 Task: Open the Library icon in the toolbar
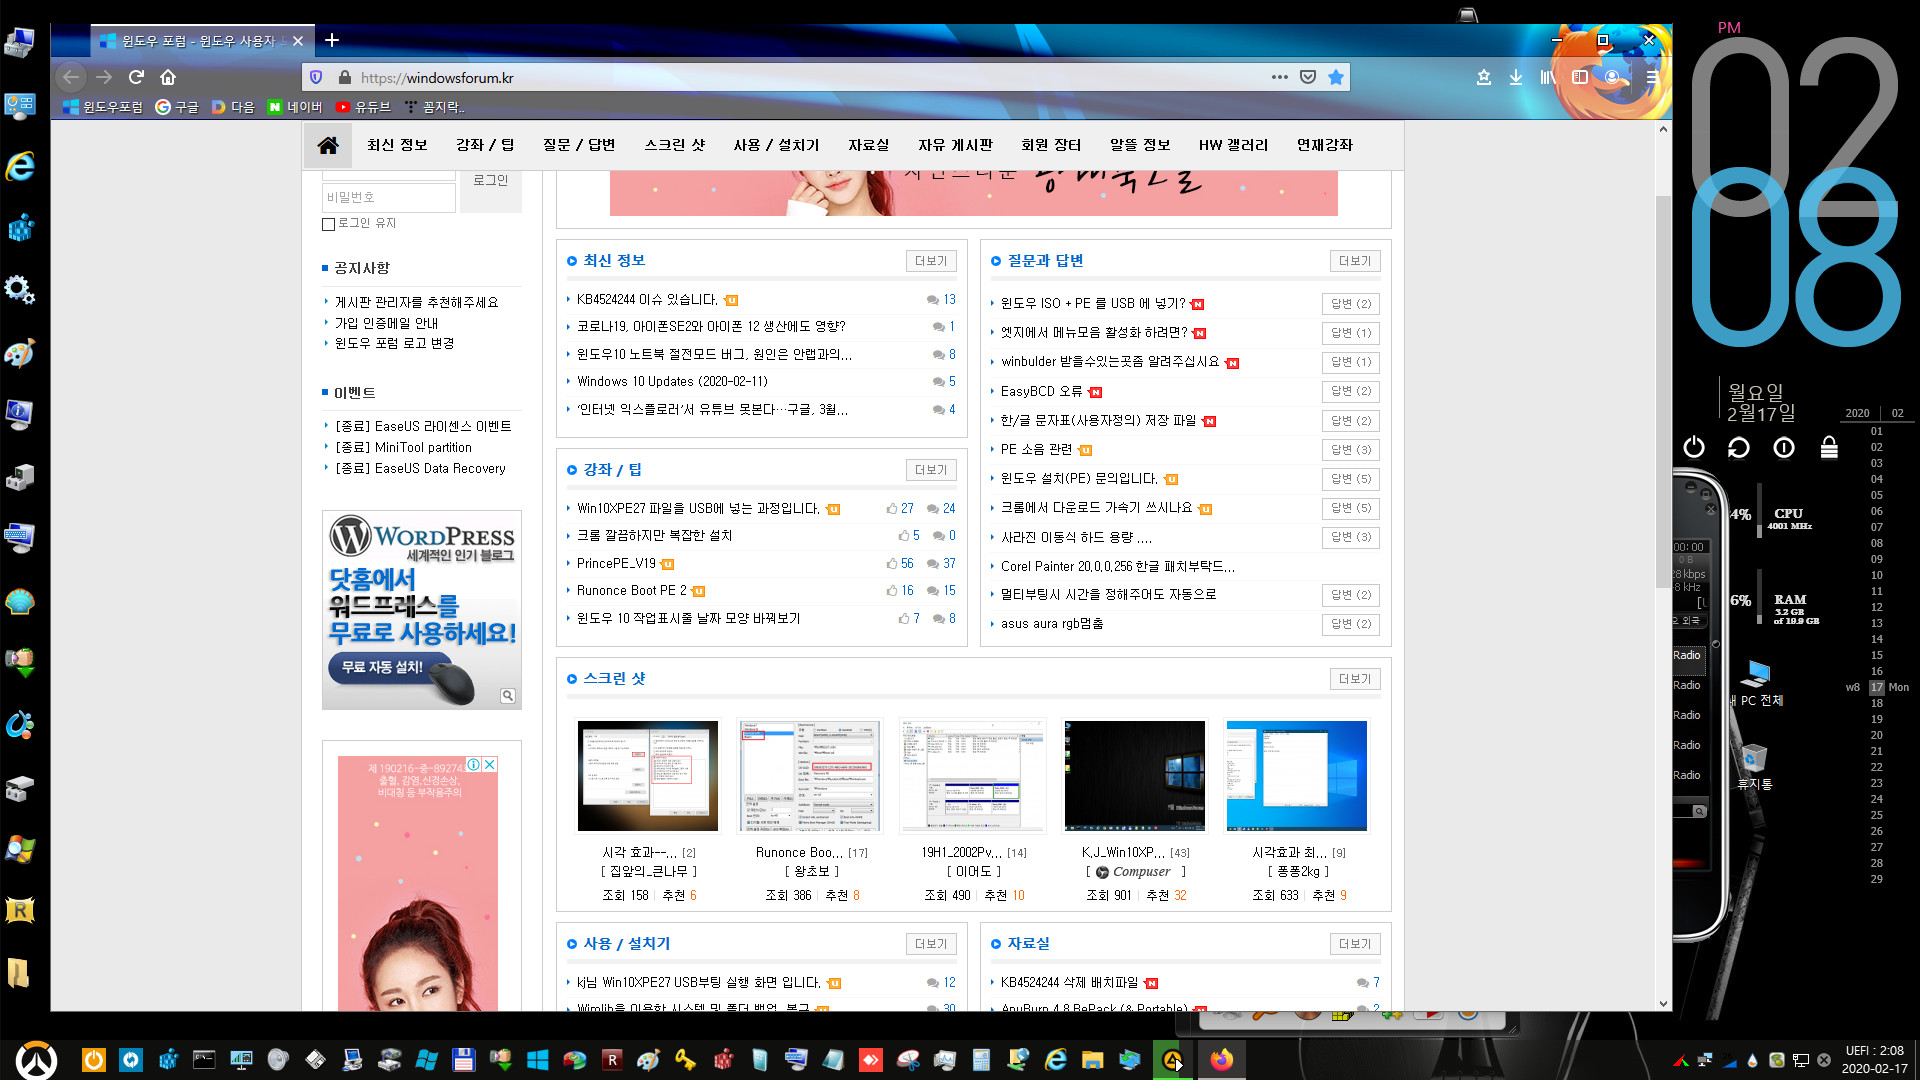pyautogui.click(x=1548, y=77)
